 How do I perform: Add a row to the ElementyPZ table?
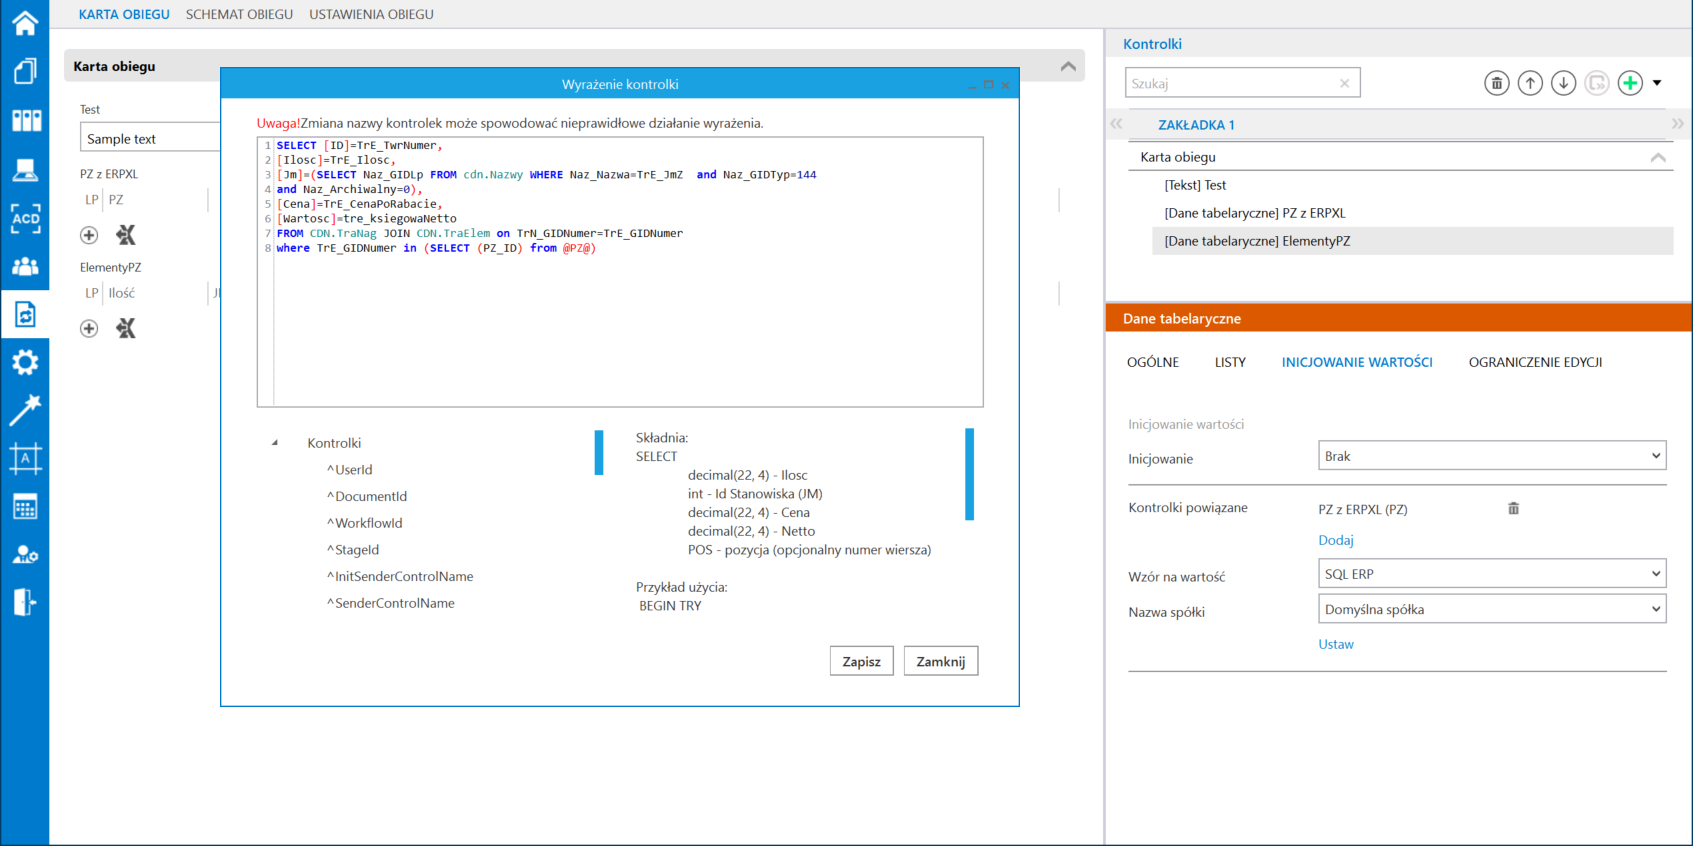[x=89, y=328]
